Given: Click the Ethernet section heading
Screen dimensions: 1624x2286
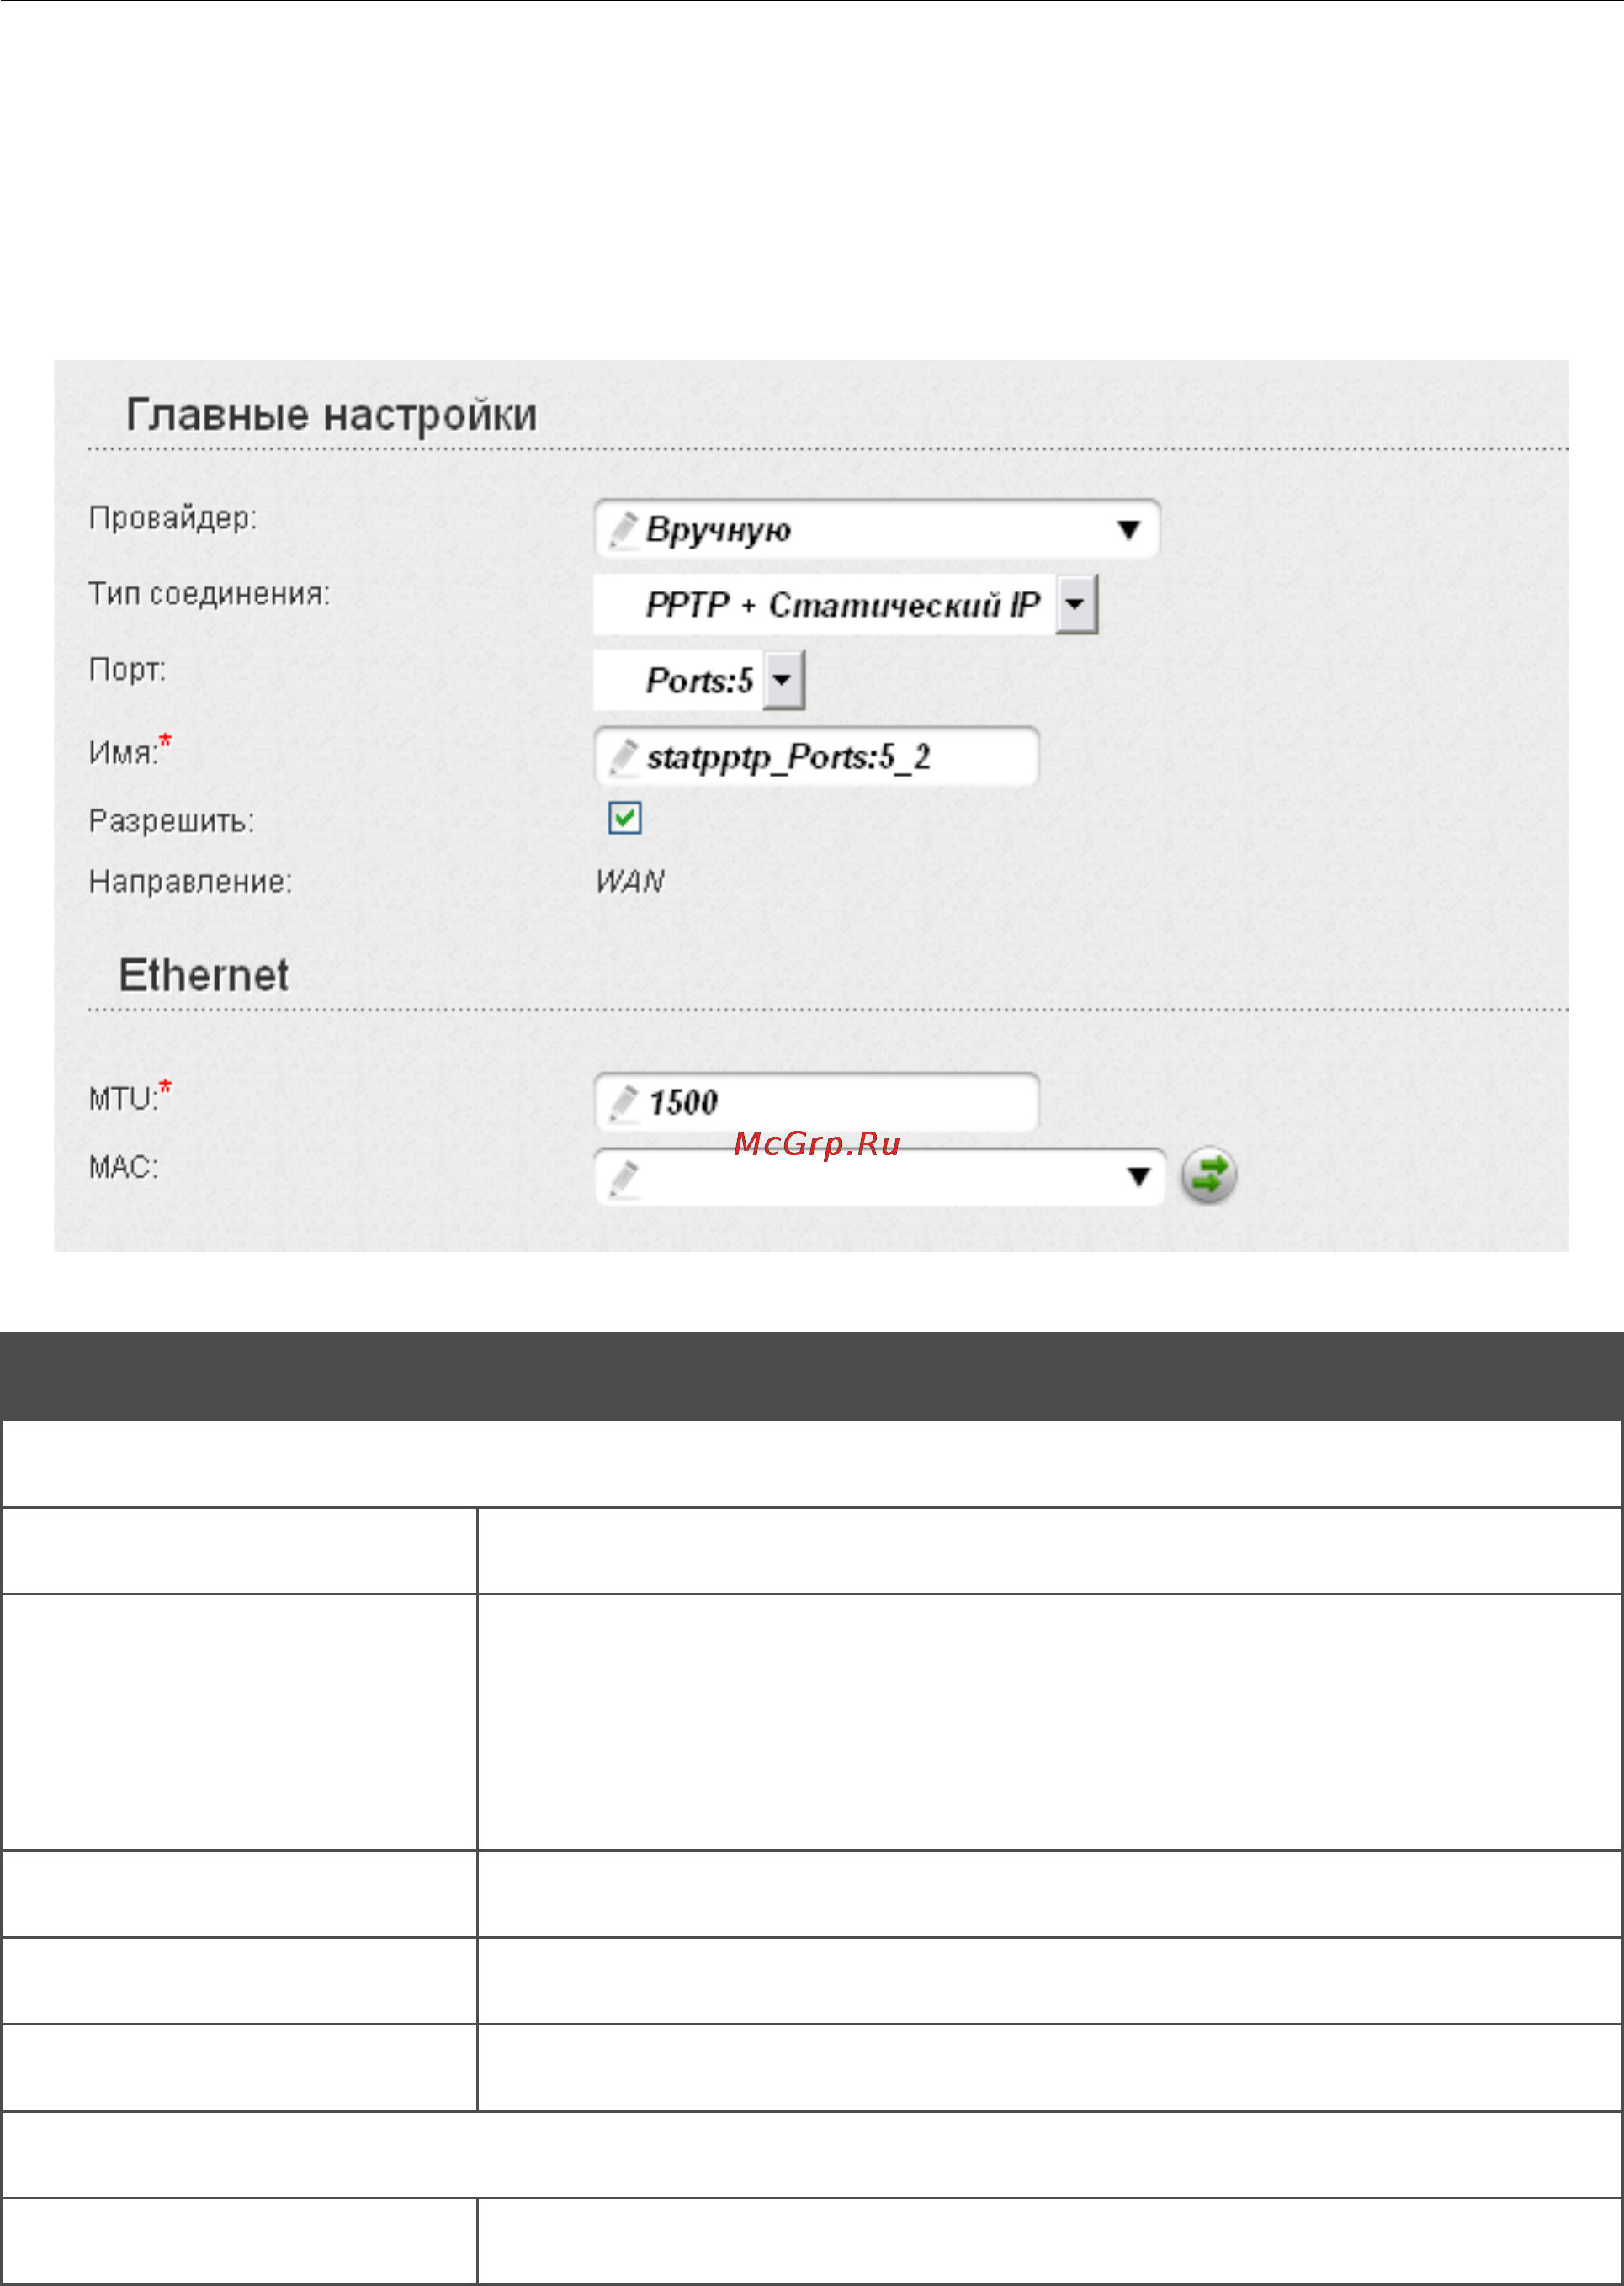Looking at the screenshot, I should pos(204,975).
